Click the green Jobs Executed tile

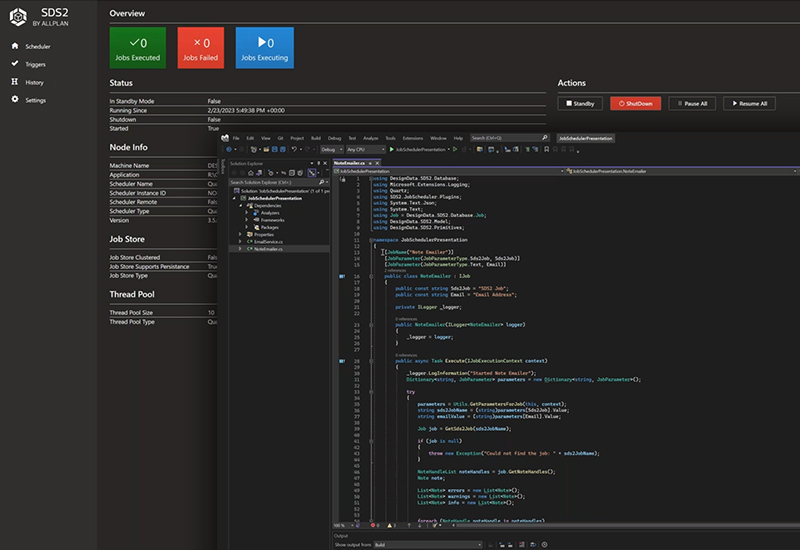pyautogui.click(x=138, y=48)
